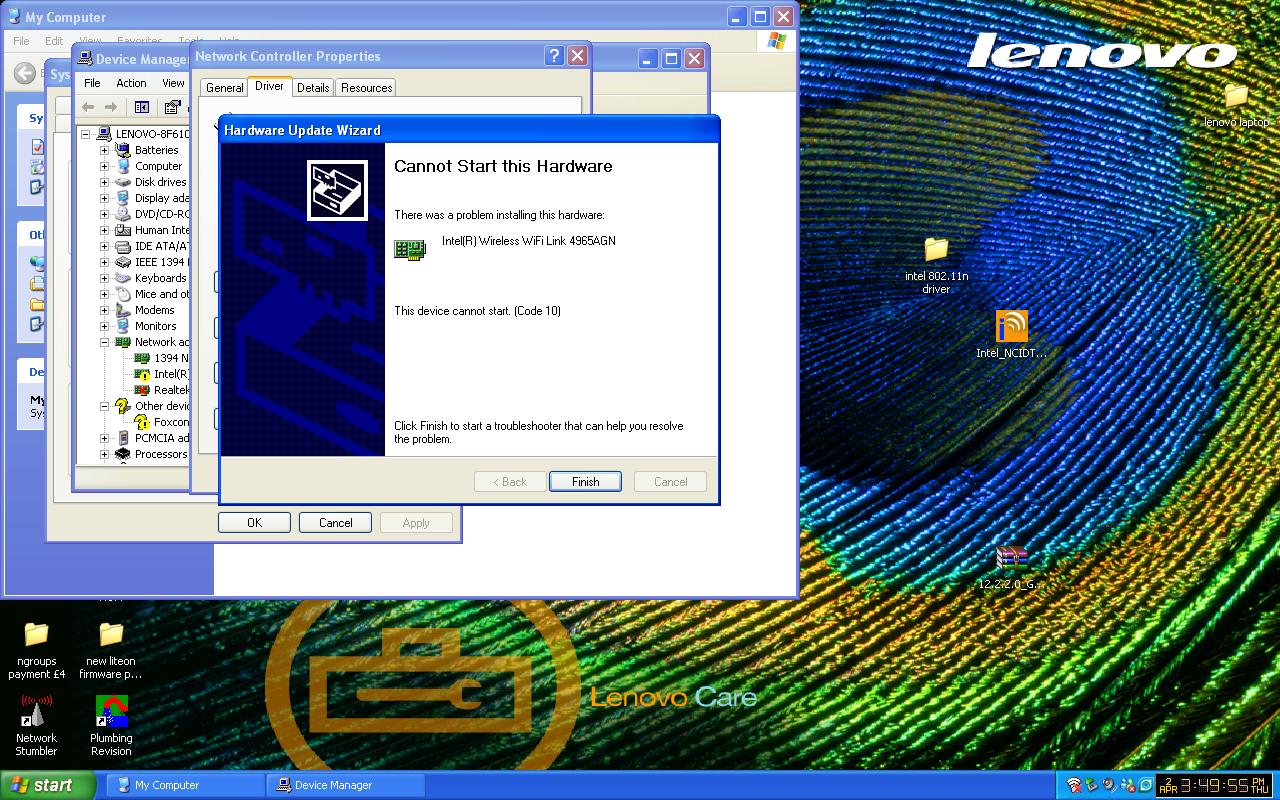This screenshot has height=800, width=1280.
Task: Click wireless disconnected tray icon
Action: click(x=1074, y=786)
